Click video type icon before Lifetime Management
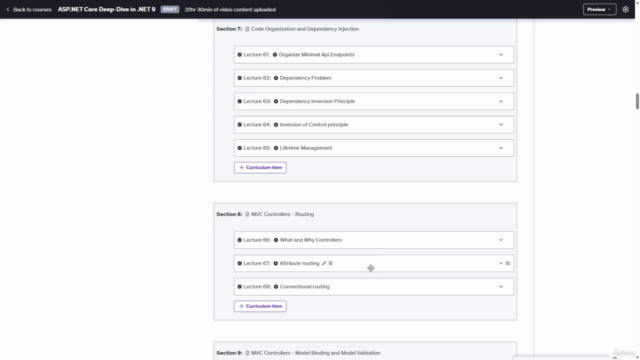This screenshot has height=360, width=640. coord(276,148)
